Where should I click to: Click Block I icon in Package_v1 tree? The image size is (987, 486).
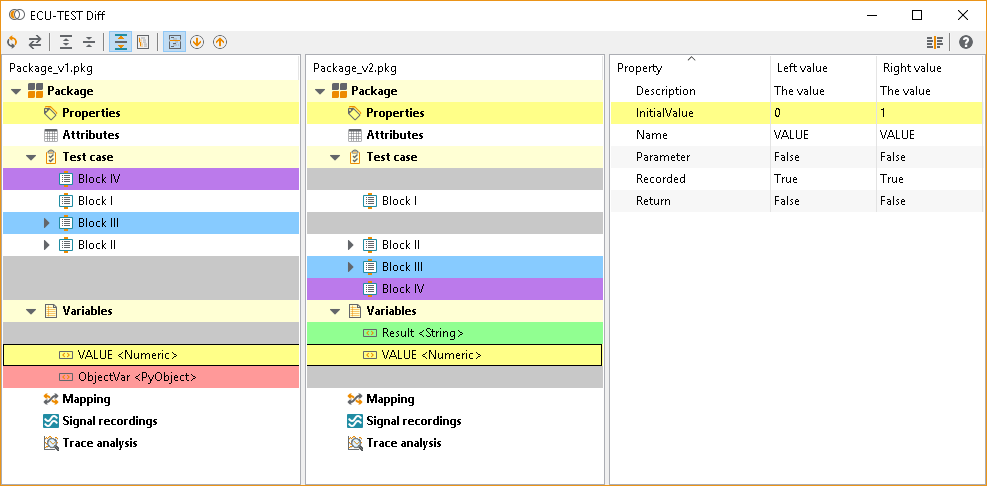66,201
